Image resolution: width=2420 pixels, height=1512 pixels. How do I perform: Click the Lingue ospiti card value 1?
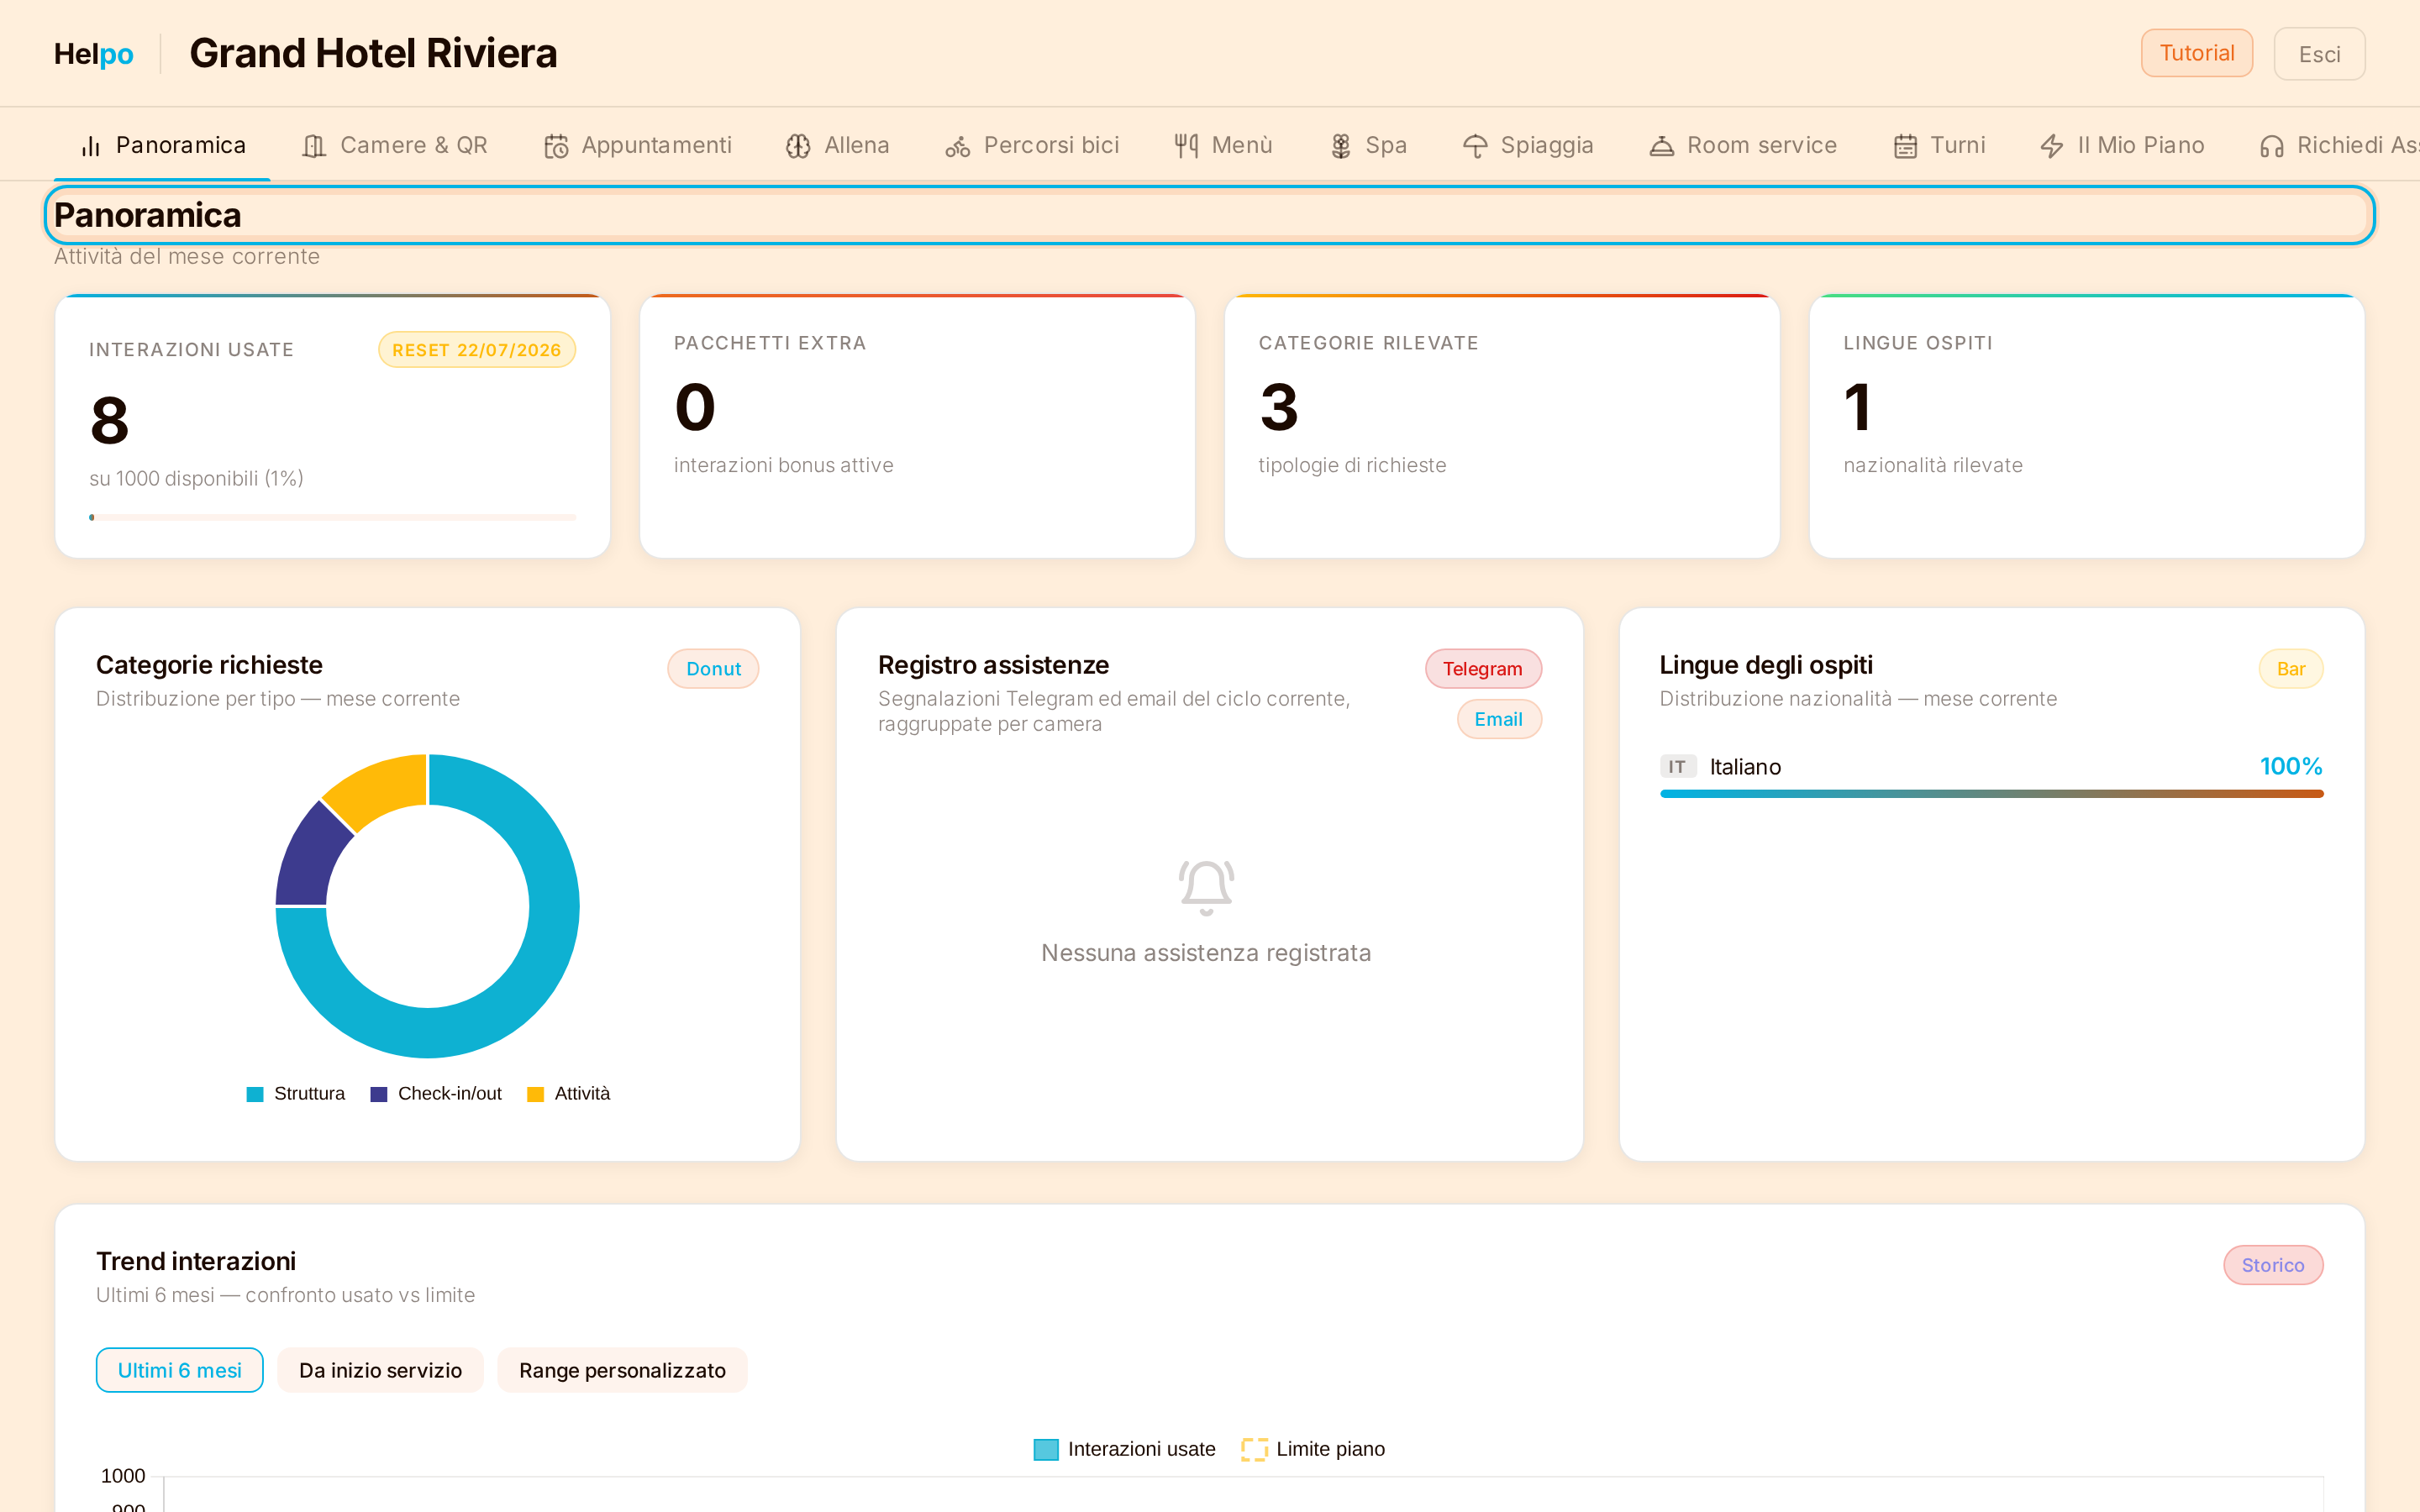click(1857, 407)
